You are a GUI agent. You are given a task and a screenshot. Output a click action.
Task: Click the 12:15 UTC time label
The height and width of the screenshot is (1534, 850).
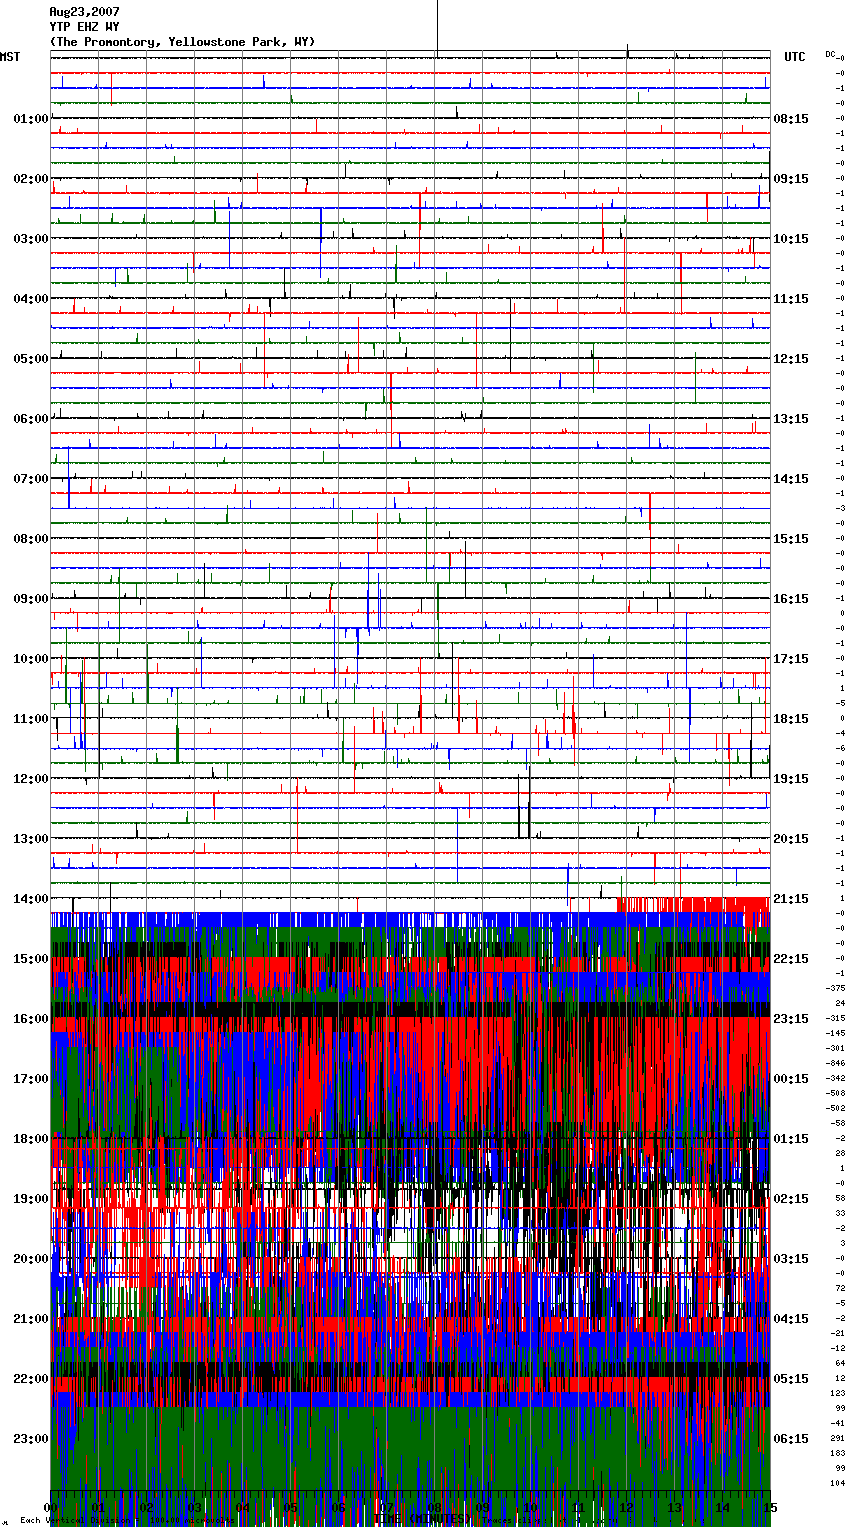coord(791,359)
